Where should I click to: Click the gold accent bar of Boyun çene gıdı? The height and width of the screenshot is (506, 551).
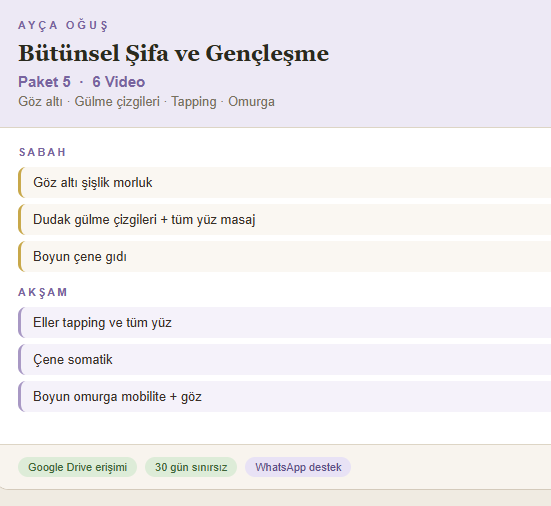click(x=20, y=257)
